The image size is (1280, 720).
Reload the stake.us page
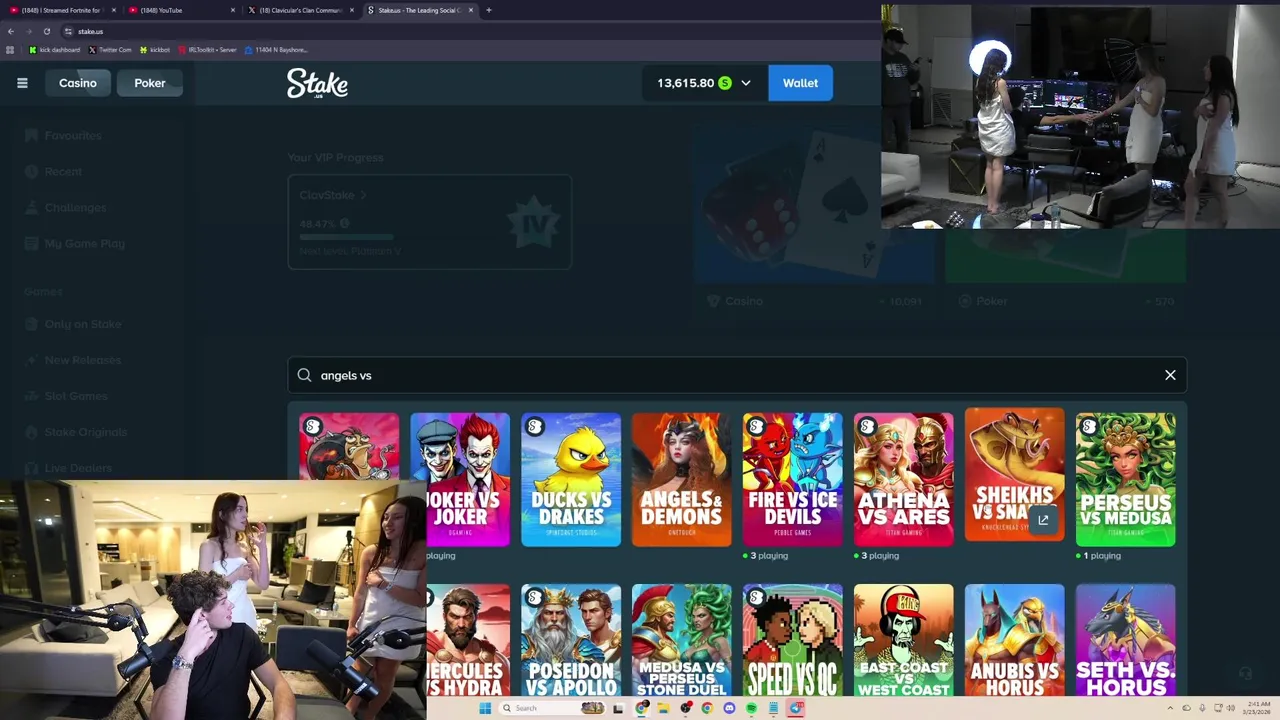click(x=46, y=31)
